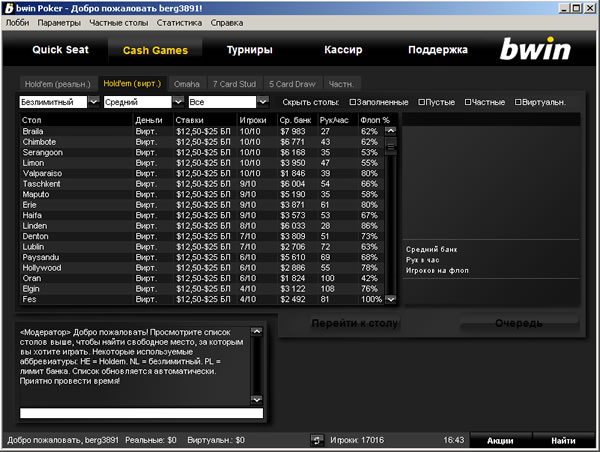600x452 pixels.
Task: Sort by the Деньги column header
Action: coord(153,120)
